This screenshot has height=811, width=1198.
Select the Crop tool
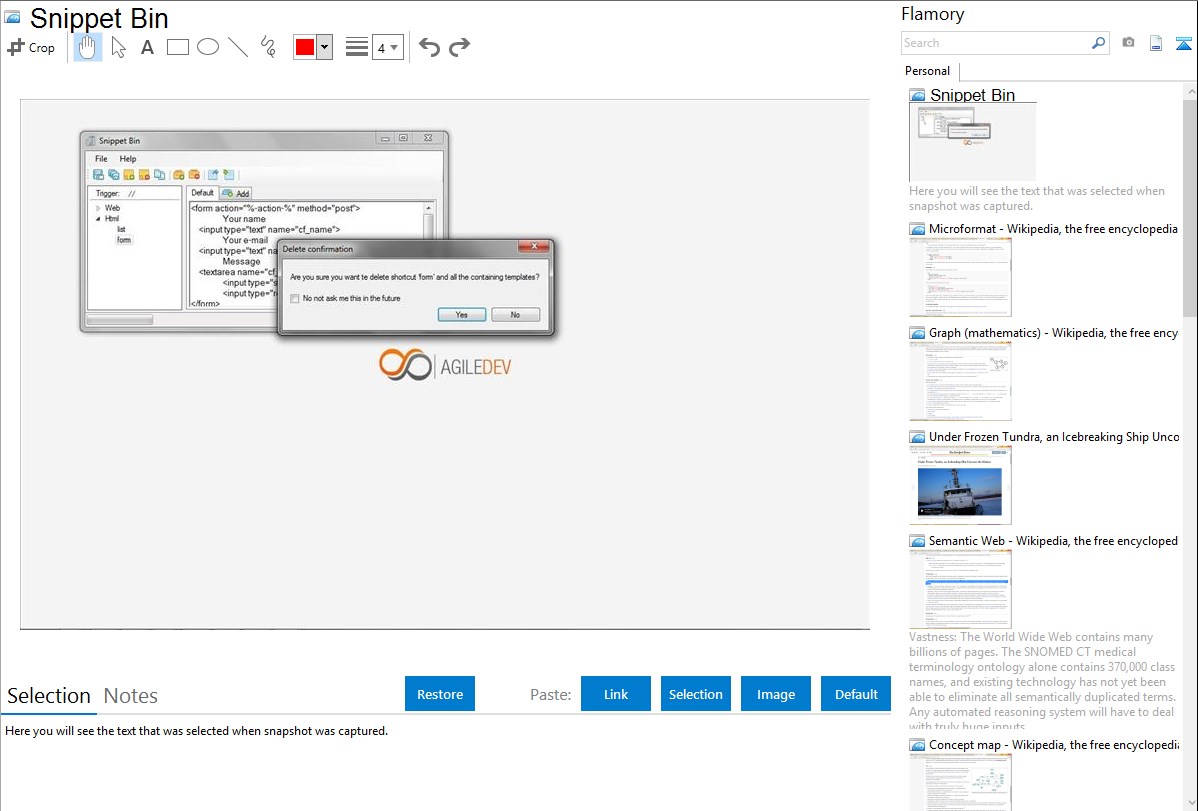click(x=31, y=47)
